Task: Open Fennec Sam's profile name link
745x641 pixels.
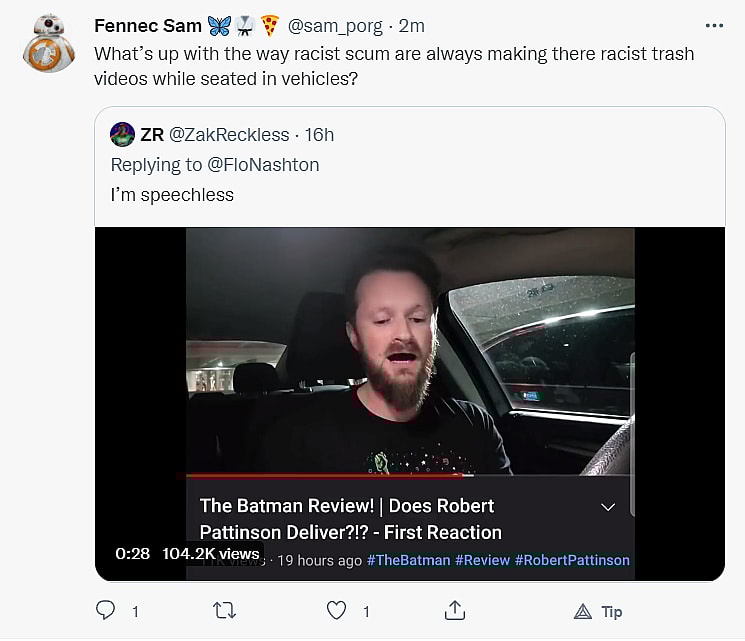Action: click(148, 25)
